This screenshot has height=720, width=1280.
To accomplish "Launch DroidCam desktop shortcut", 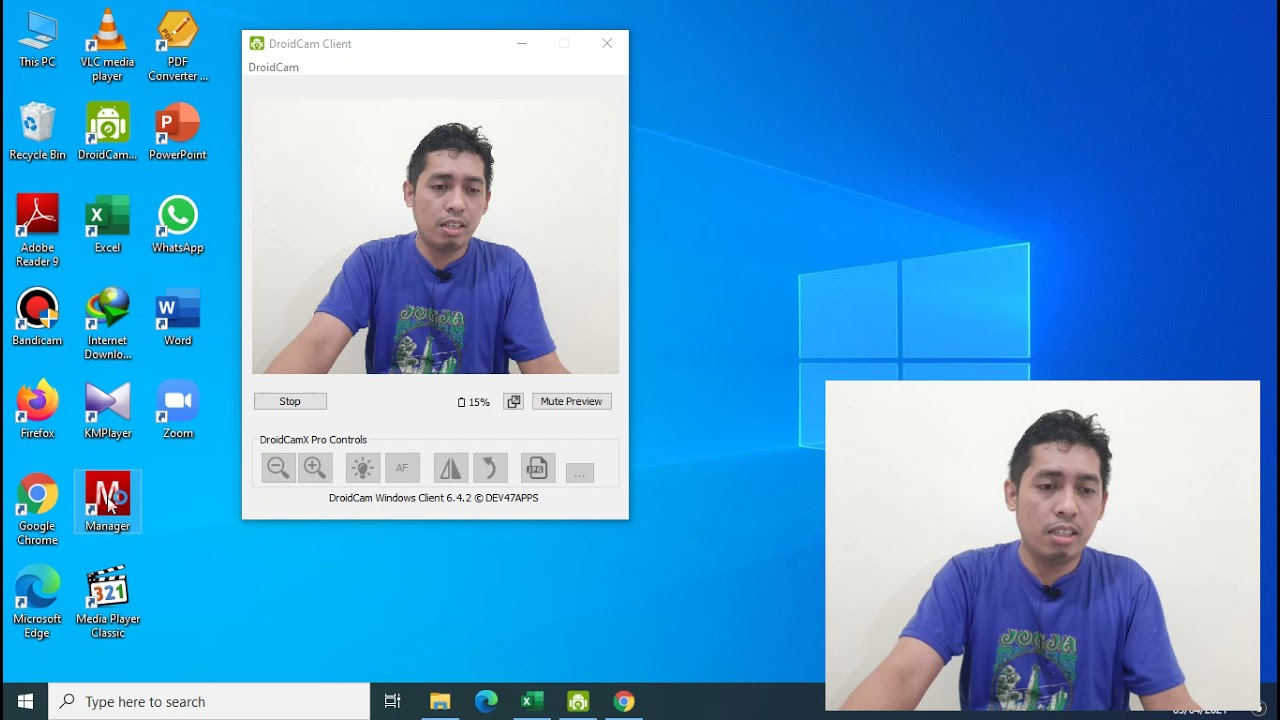I will pos(107,131).
